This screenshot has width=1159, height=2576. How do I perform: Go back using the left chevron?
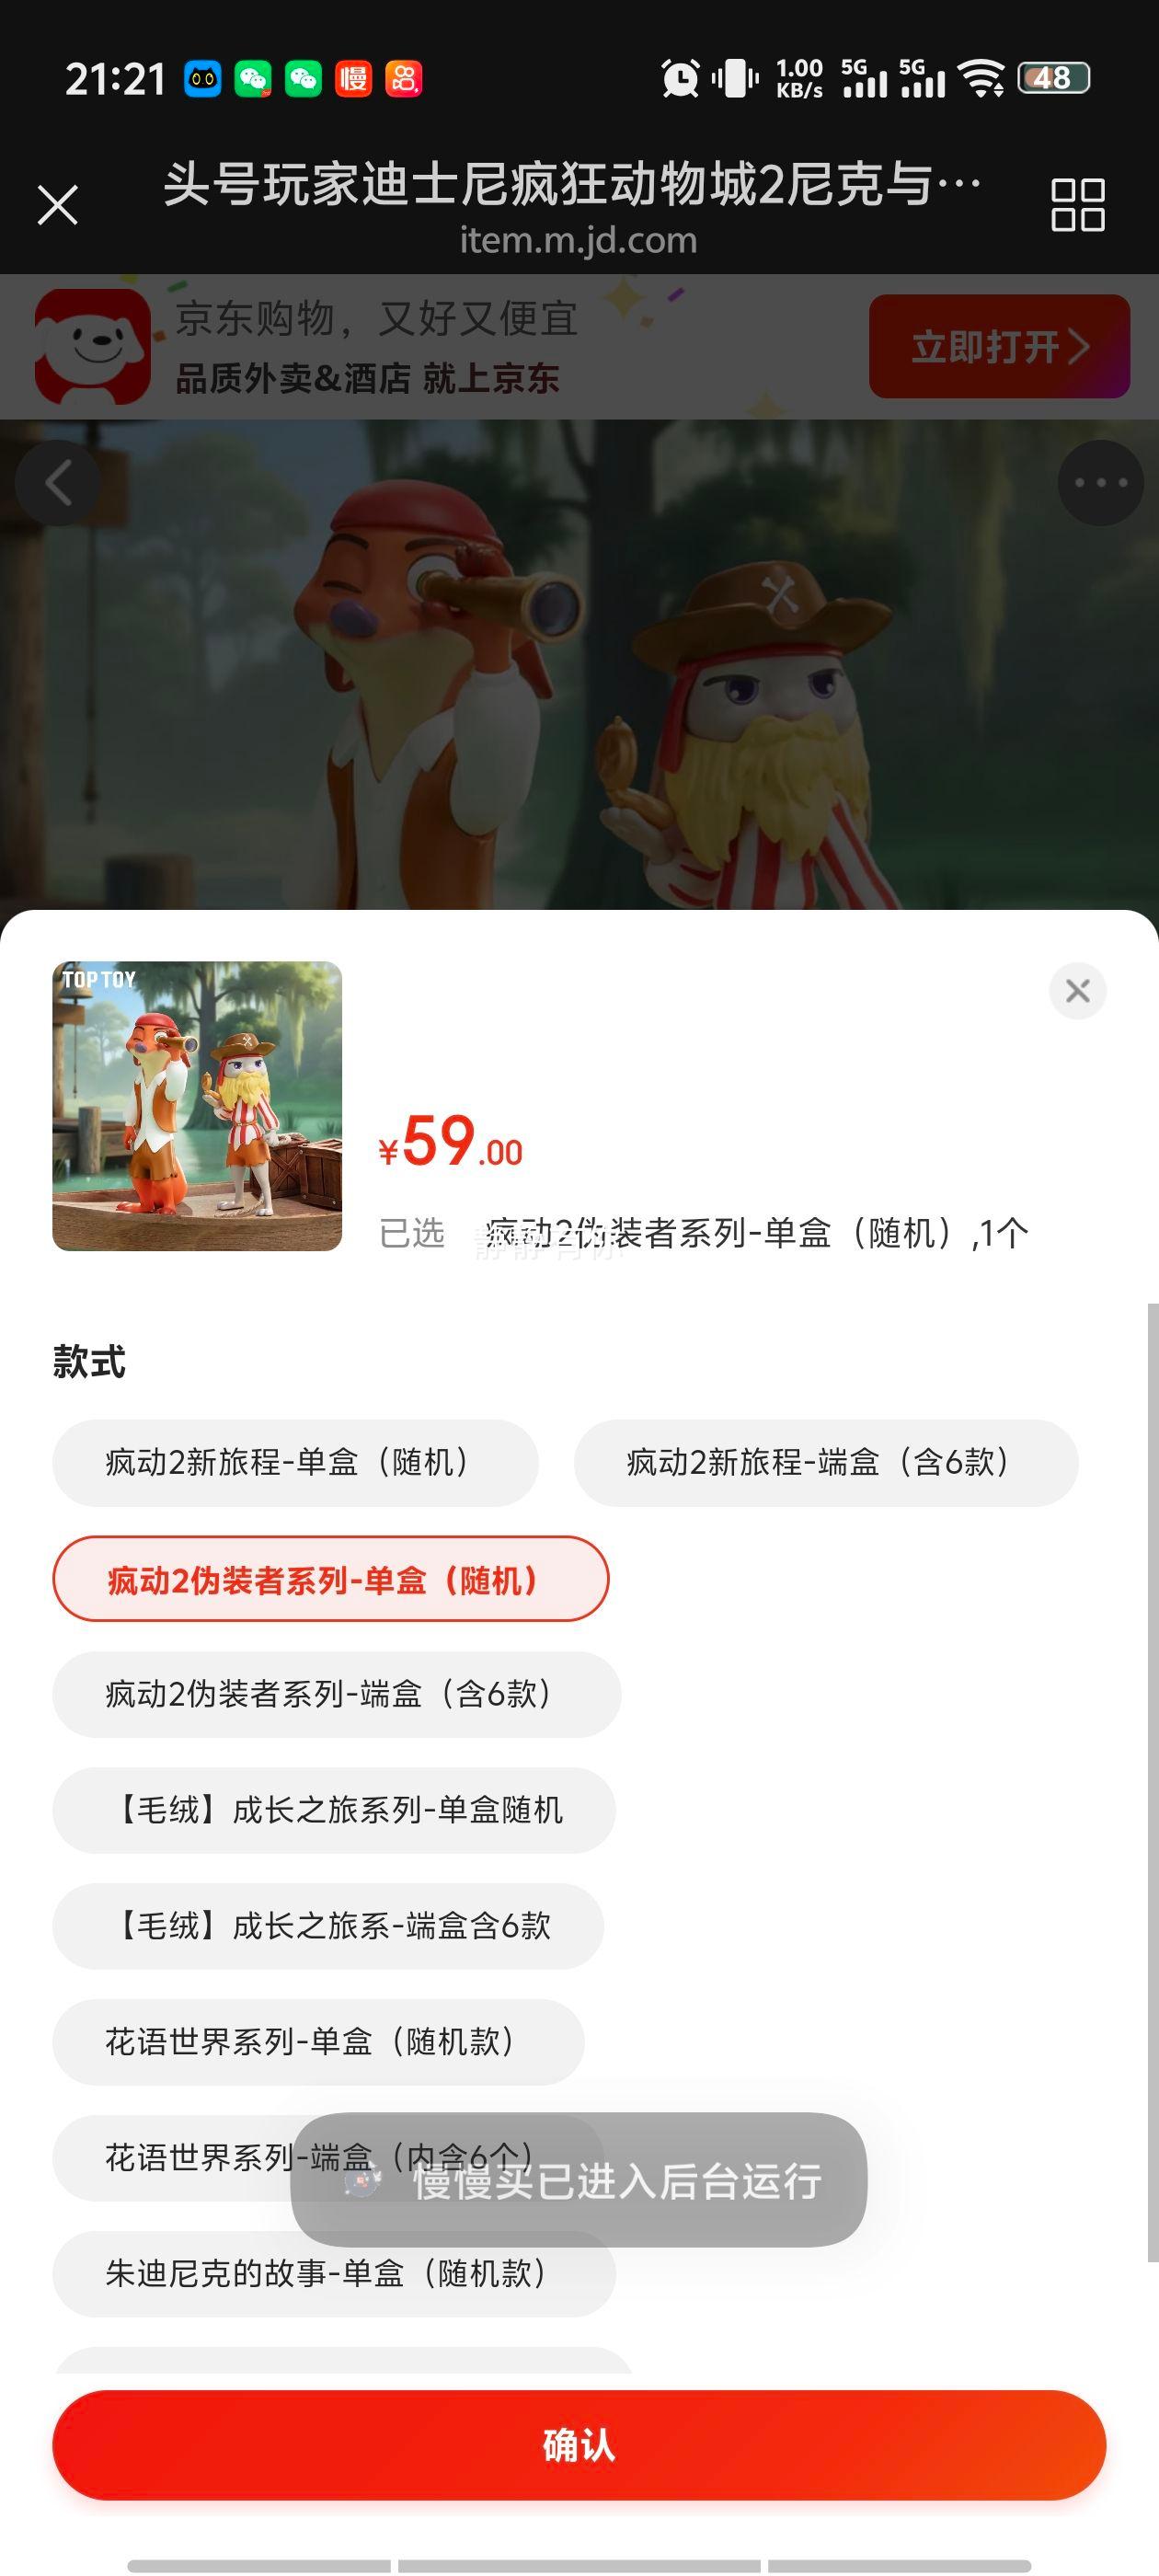coord(58,483)
